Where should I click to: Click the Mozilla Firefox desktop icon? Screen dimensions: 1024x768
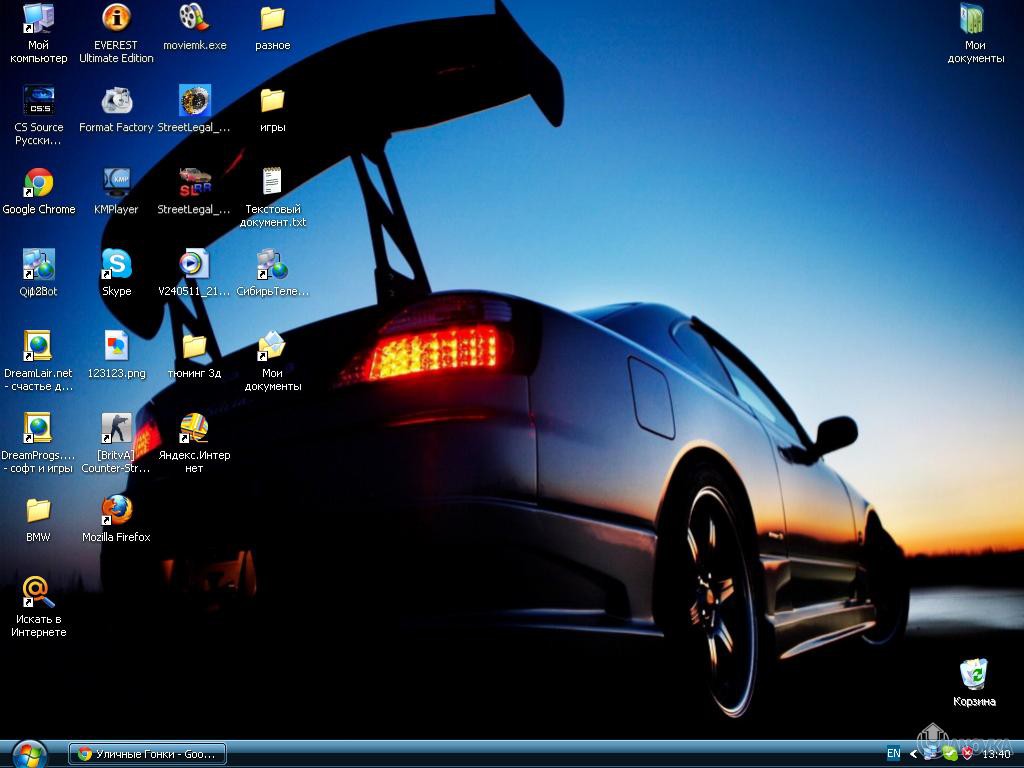click(117, 511)
